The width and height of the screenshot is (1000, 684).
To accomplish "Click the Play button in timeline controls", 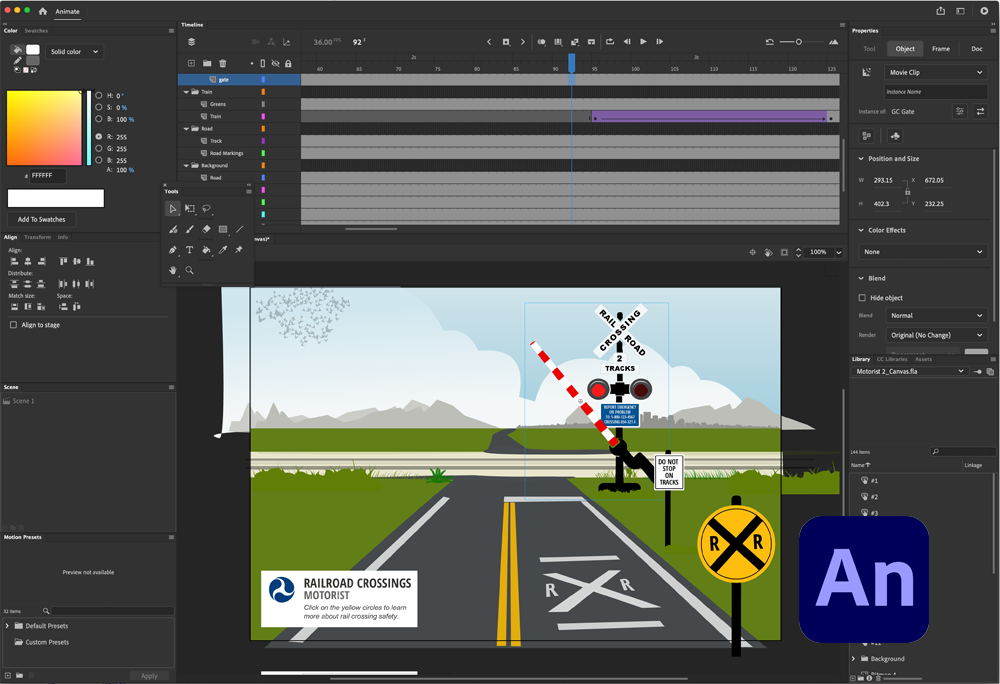I will point(643,42).
